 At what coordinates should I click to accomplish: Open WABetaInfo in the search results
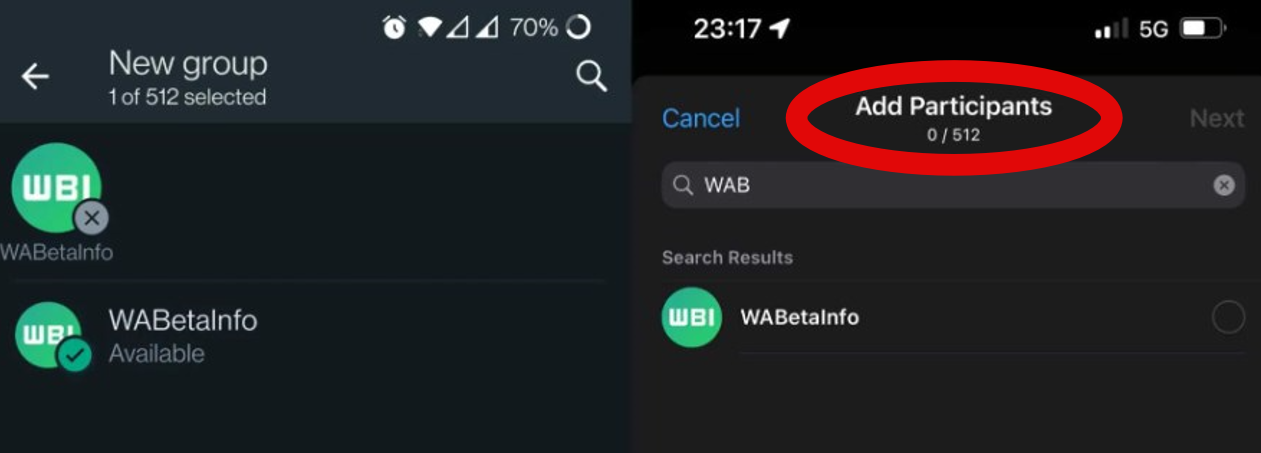953,318
